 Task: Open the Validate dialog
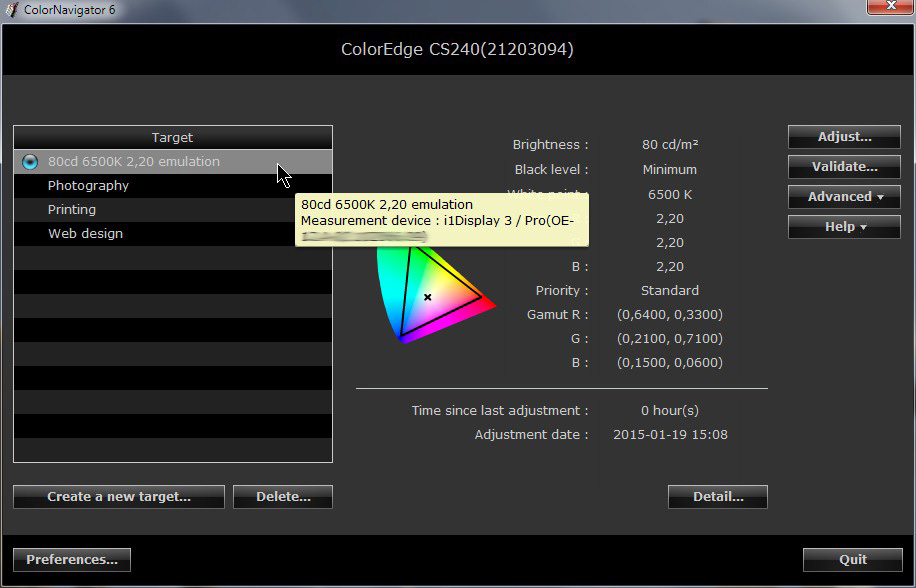pyautogui.click(x=844, y=167)
